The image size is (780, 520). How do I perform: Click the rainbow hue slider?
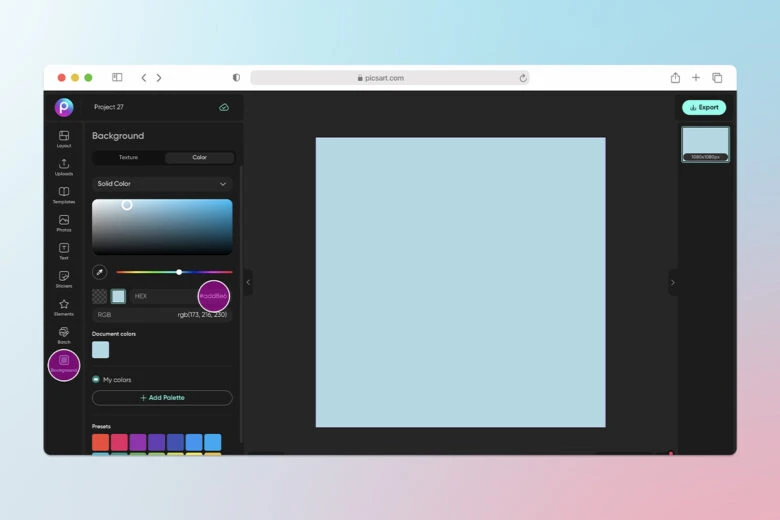coord(174,272)
